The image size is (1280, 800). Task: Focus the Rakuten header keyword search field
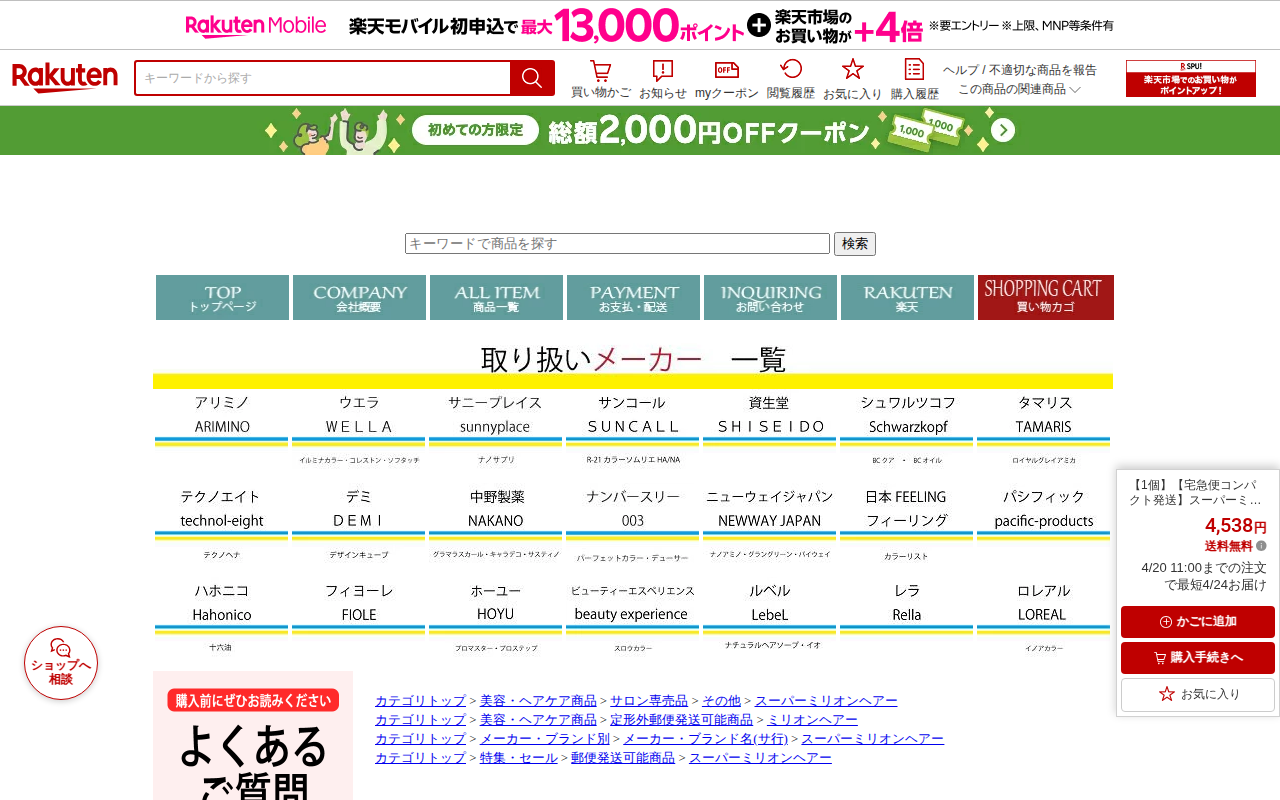[x=323, y=78]
